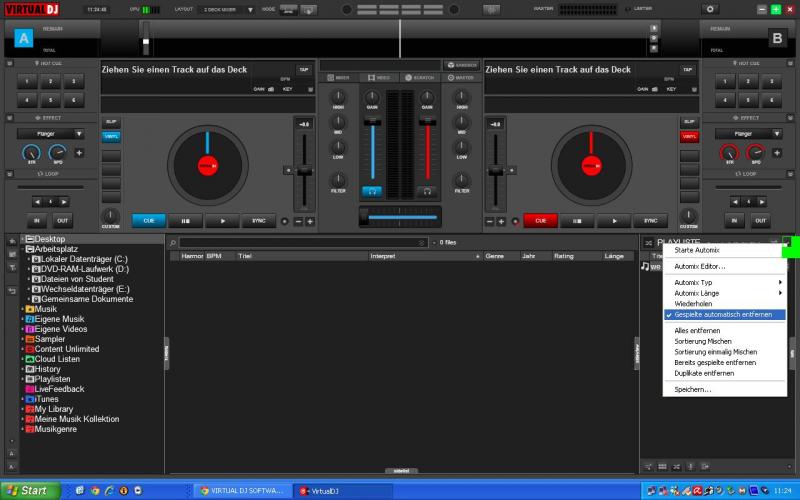Nudge deck A pitch up with plus icon
Image resolution: width=800 pixels, height=500 pixels.
click(x=310, y=221)
